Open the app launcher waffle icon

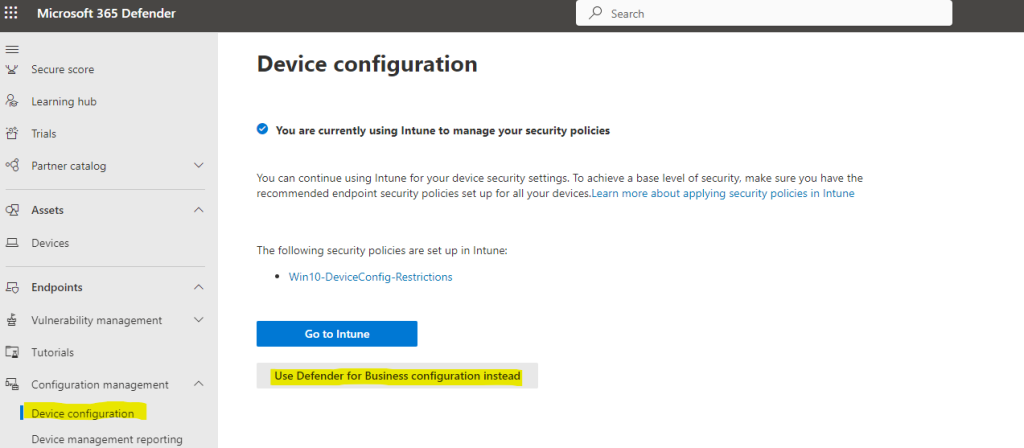pos(11,13)
